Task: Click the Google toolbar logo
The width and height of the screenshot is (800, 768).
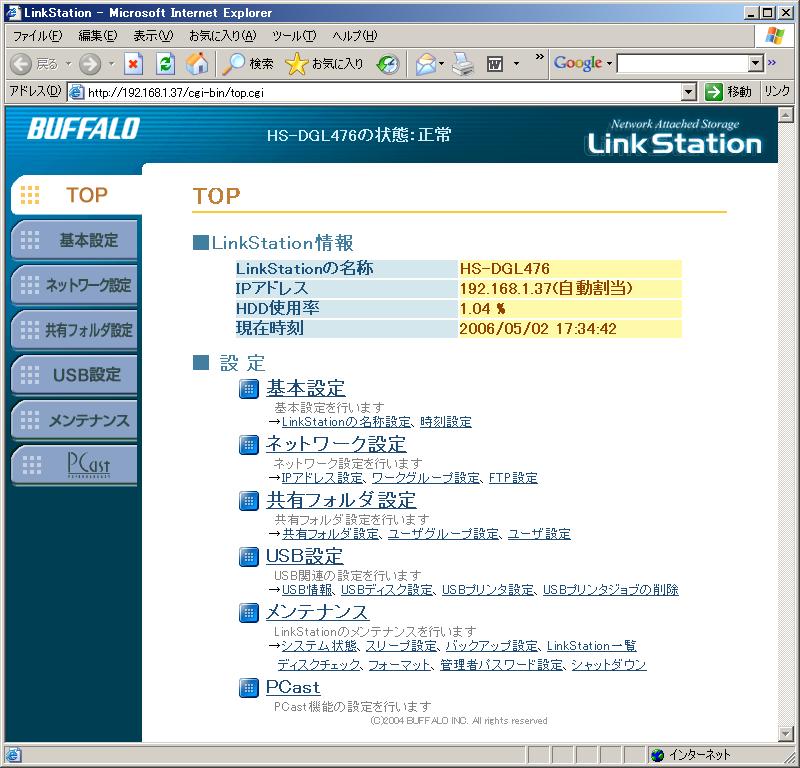Action: (x=578, y=64)
